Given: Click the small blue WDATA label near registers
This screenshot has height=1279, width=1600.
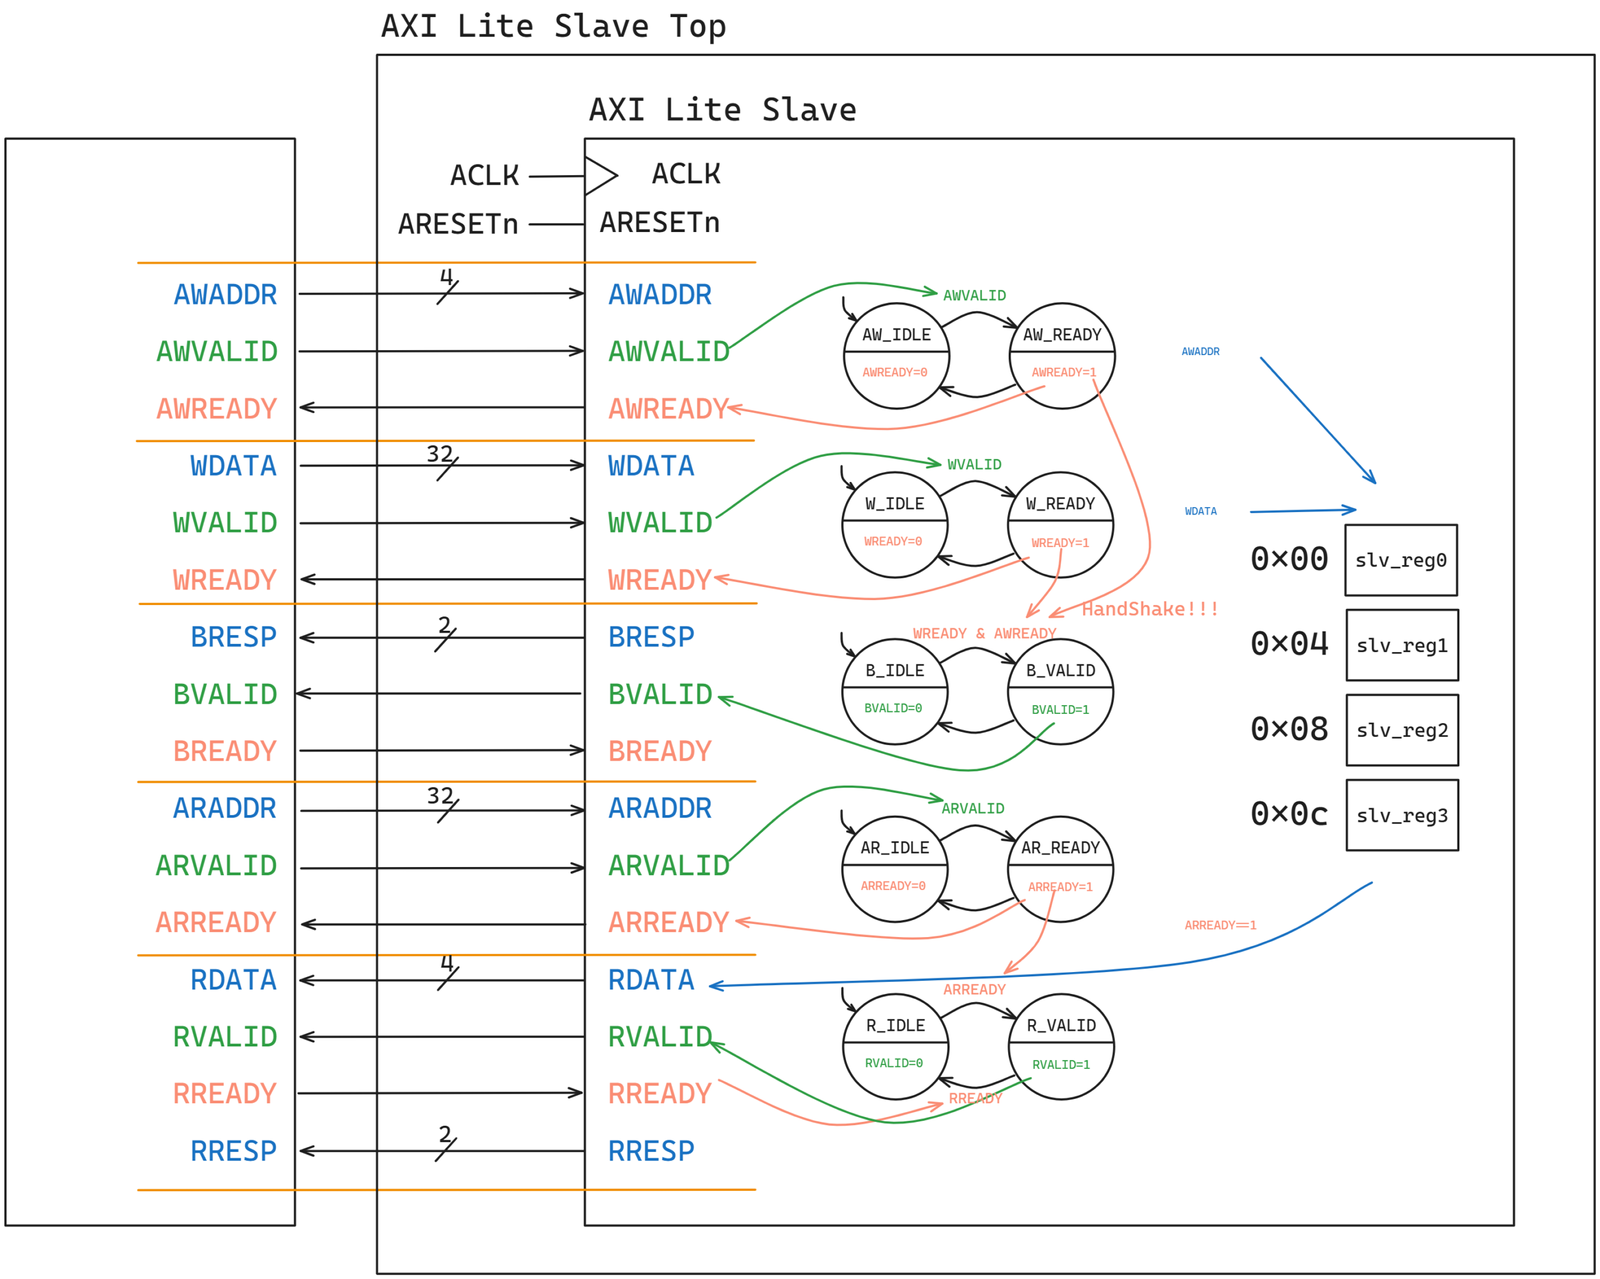Looking at the screenshot, I should click(1200, 511).
